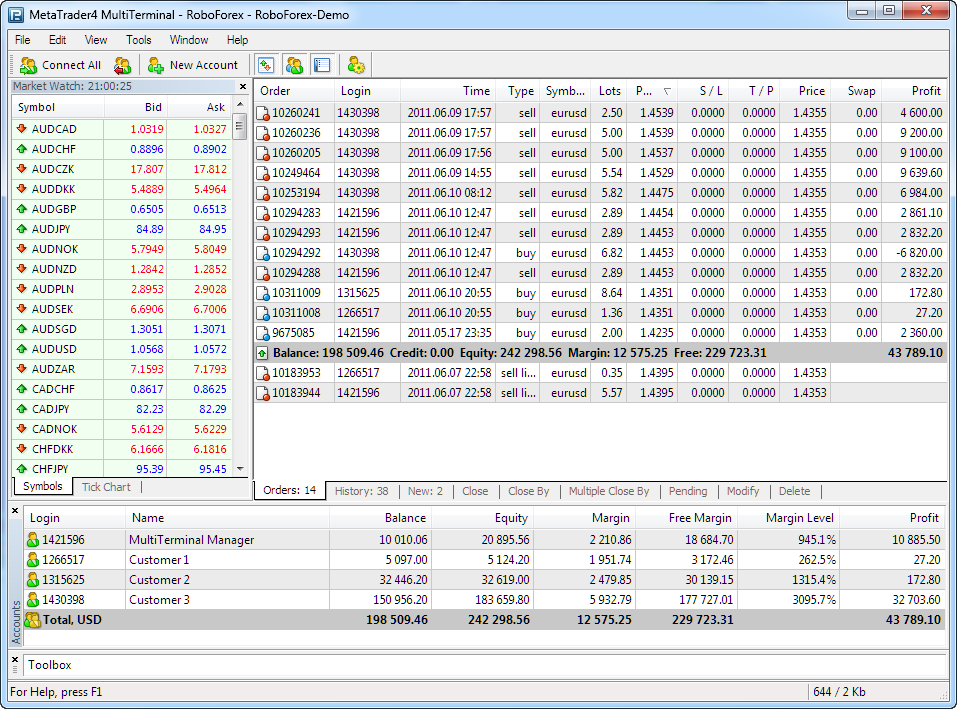This screenshot has height=709, width=957.
Task: Click the MultiTerminal Manager account icon
Action: (x=33, y=540)
